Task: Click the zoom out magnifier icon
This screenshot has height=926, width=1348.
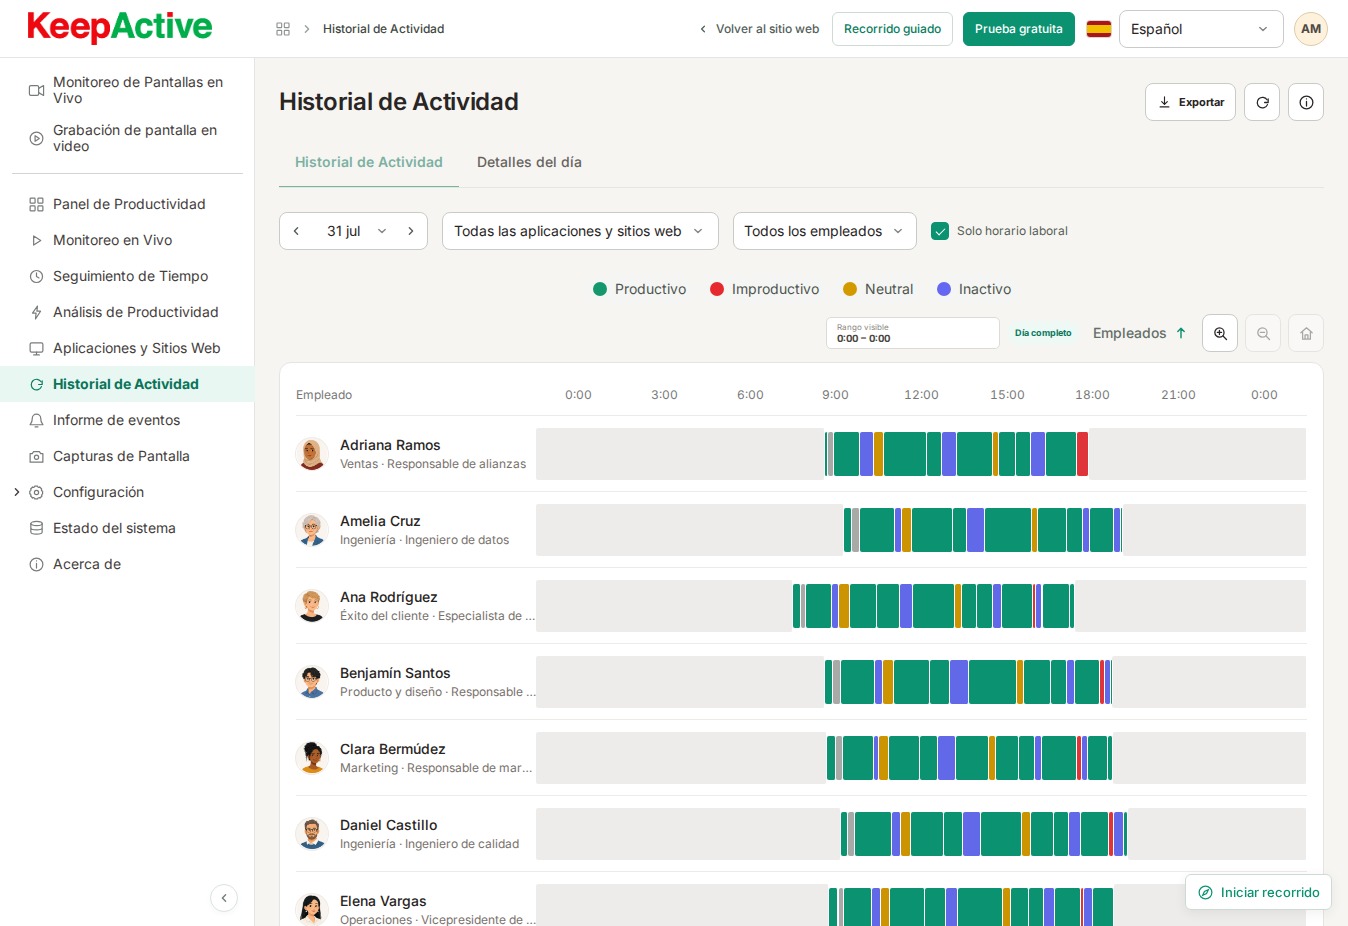Action: coord(1263,333)
